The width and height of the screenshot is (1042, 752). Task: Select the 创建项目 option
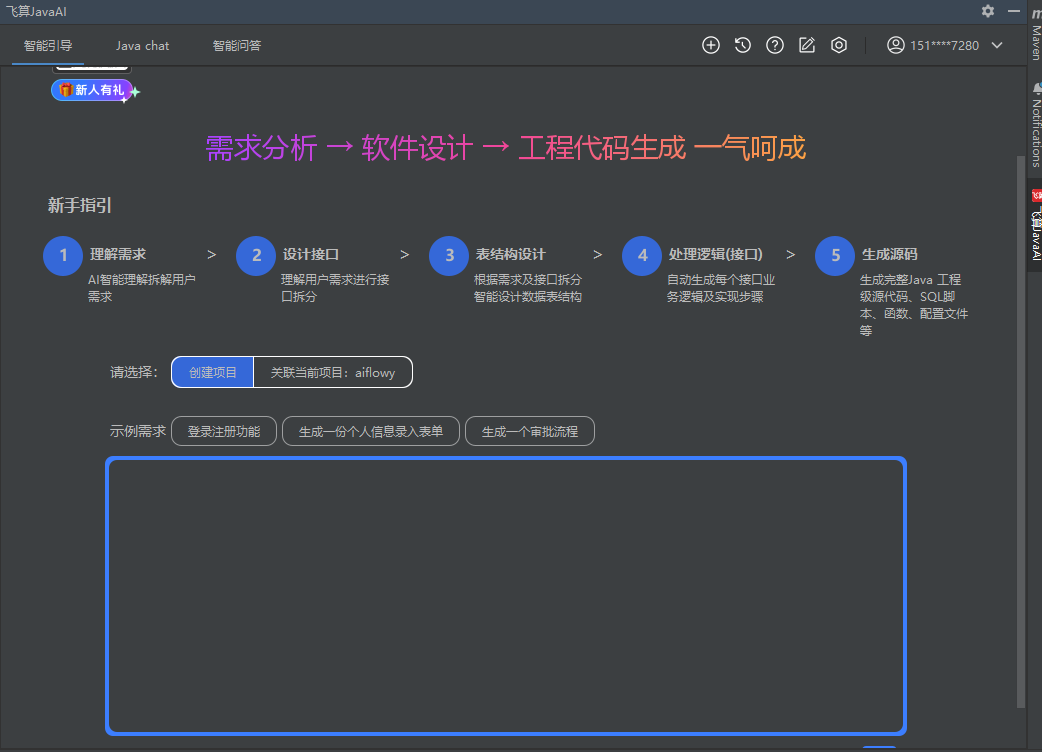click(211, 371)
